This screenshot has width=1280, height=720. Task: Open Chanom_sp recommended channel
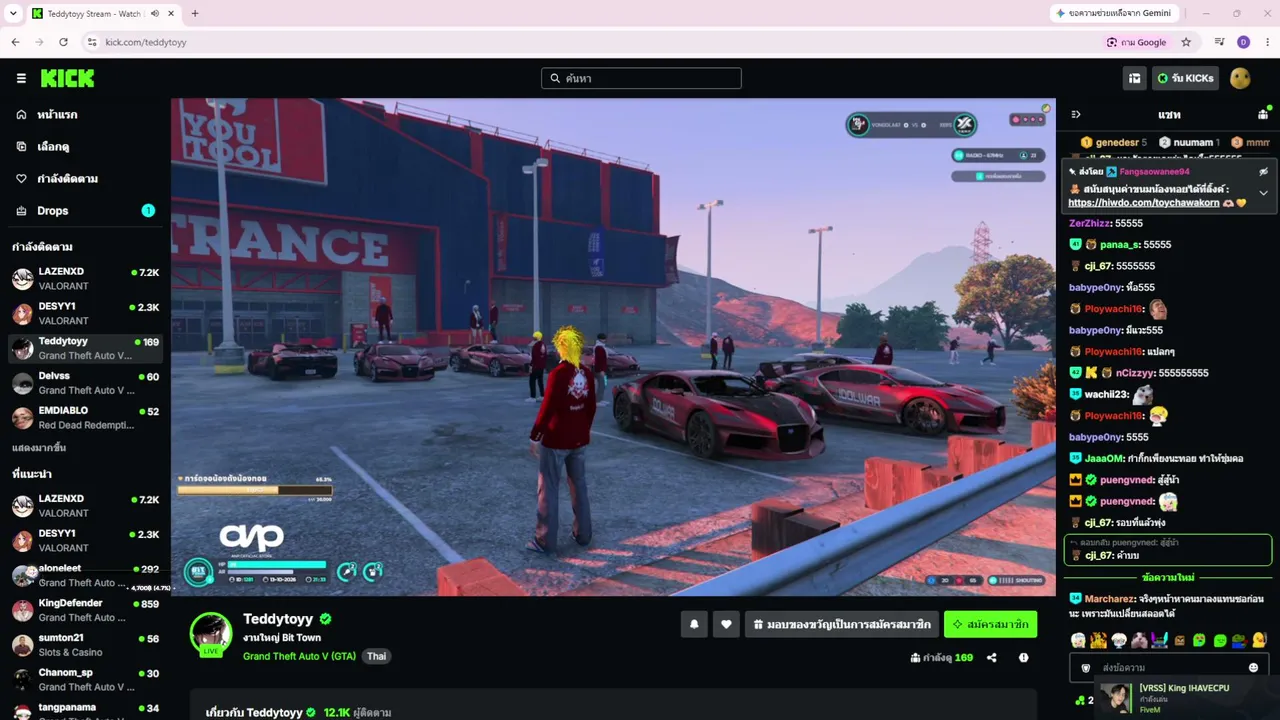coord(85,680)
